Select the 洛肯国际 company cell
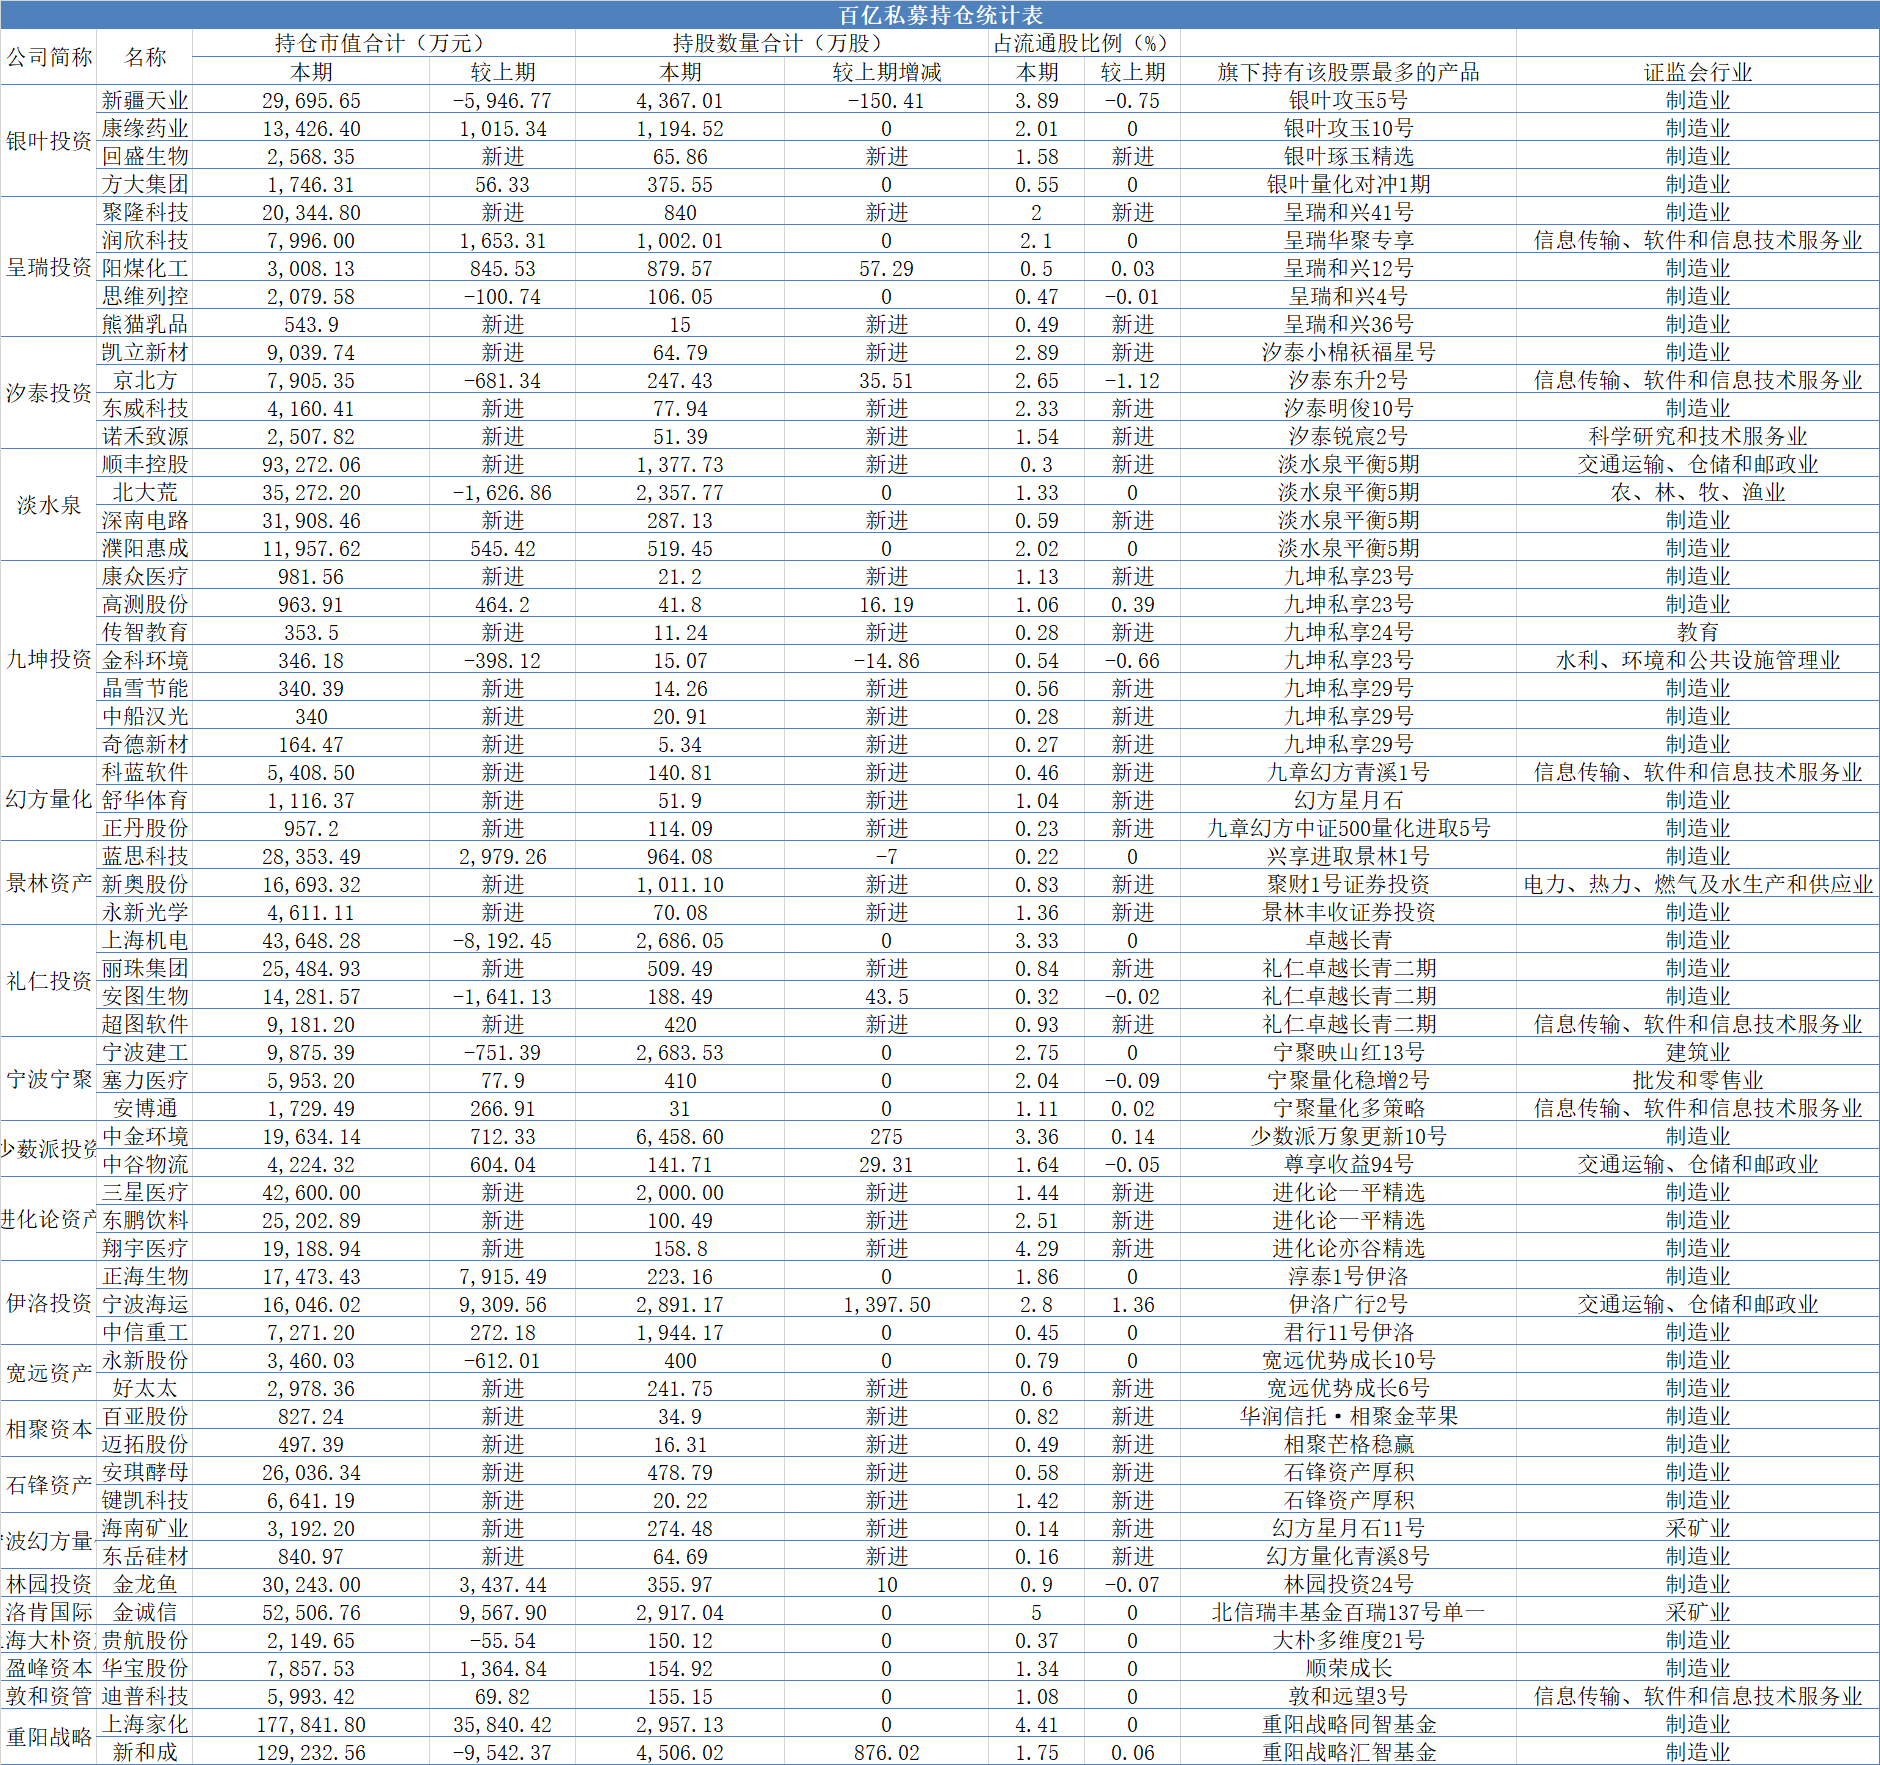 click(x=49, y=1612)
